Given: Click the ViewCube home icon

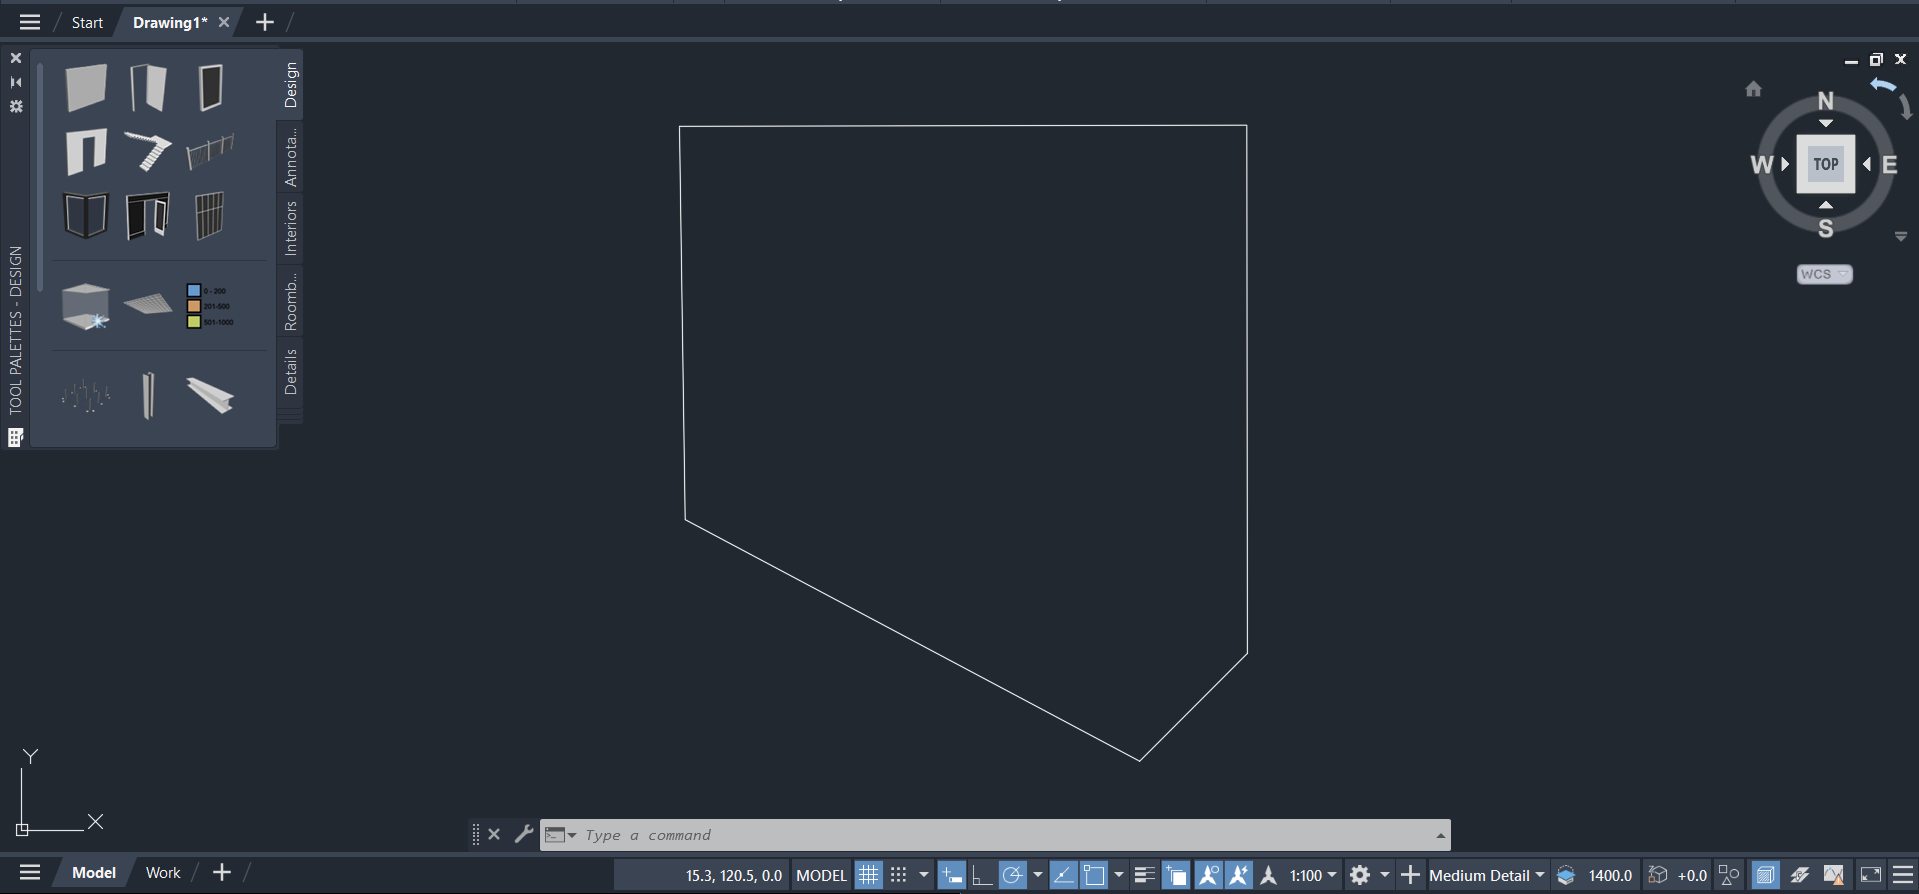Looking at the screenshot, I should point(1753,89).
